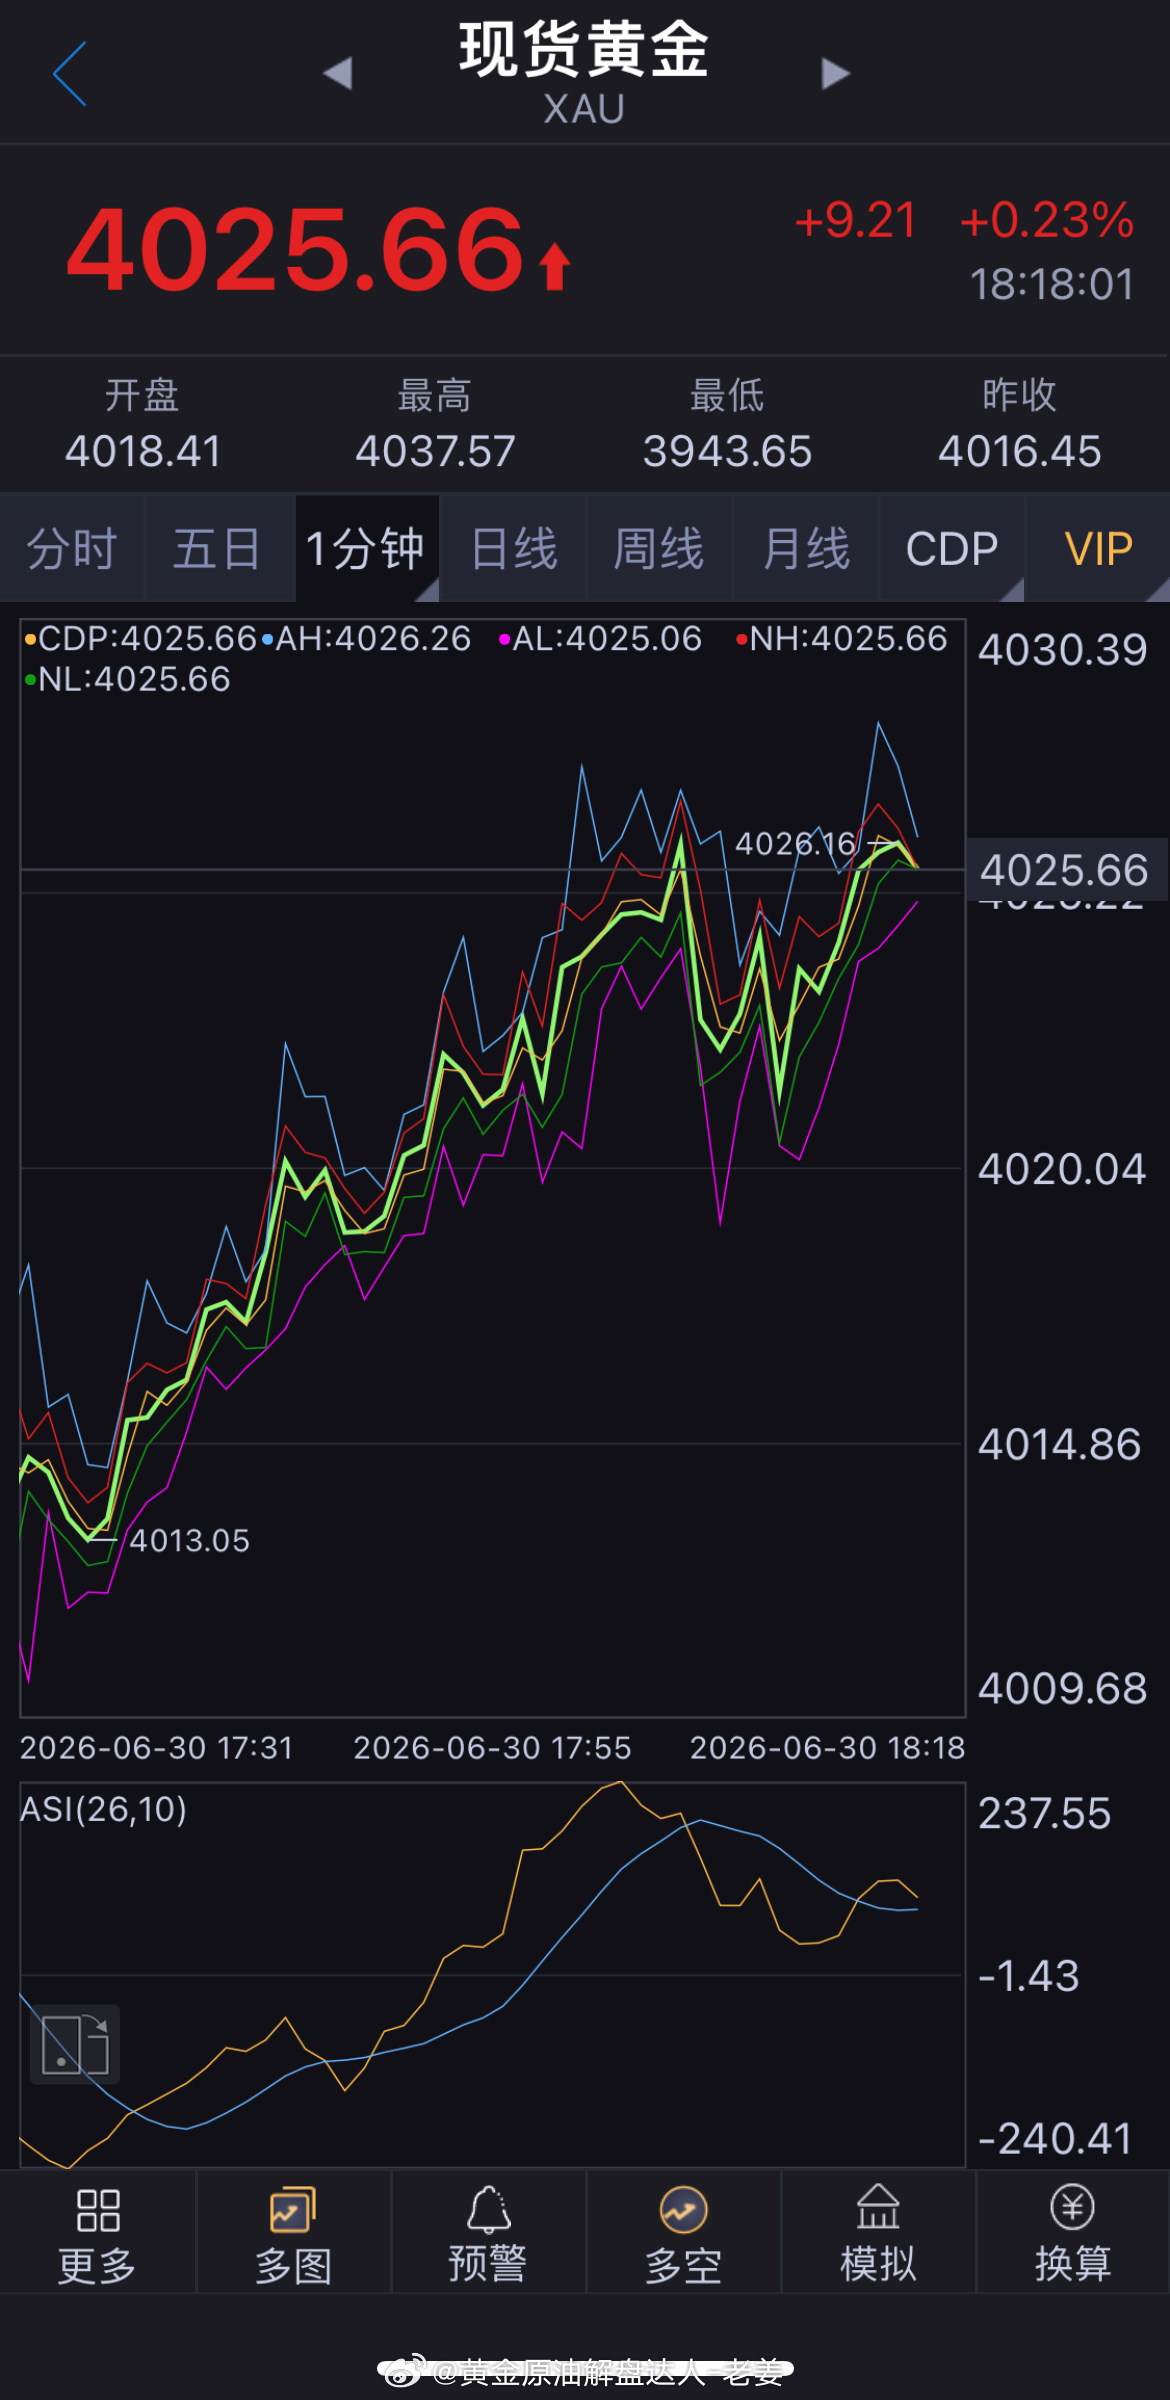
Task: Tap the NH:4025.66 legend entry
Action: (x=841, y=638)
